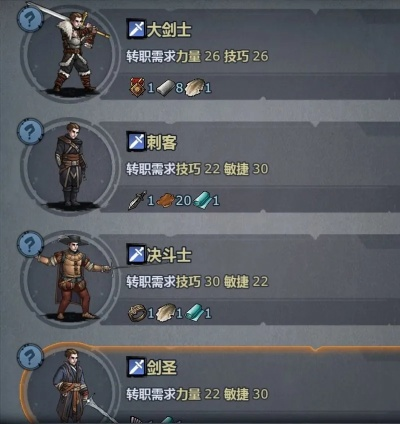Click the 大剑士 class title
Screen dimensions: 400x424
(169, 30)
